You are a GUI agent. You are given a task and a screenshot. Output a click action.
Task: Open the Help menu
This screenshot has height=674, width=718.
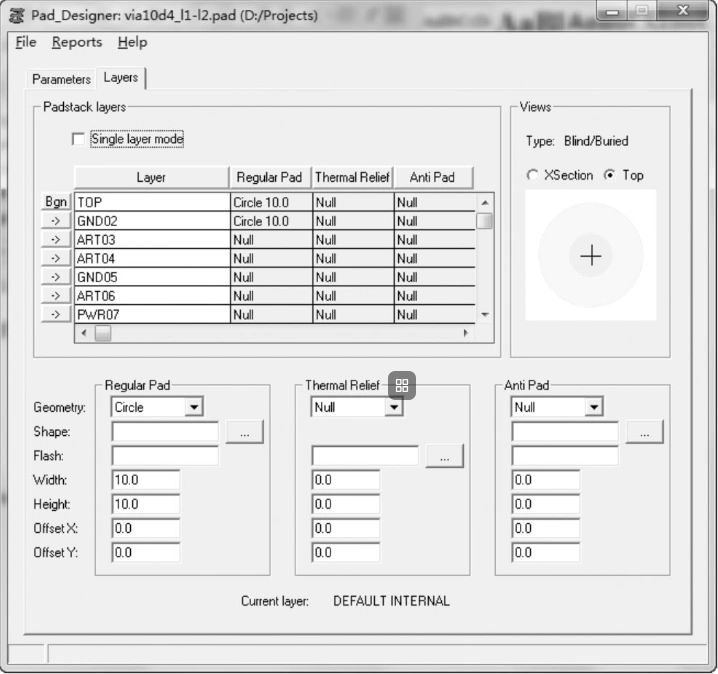132,42
